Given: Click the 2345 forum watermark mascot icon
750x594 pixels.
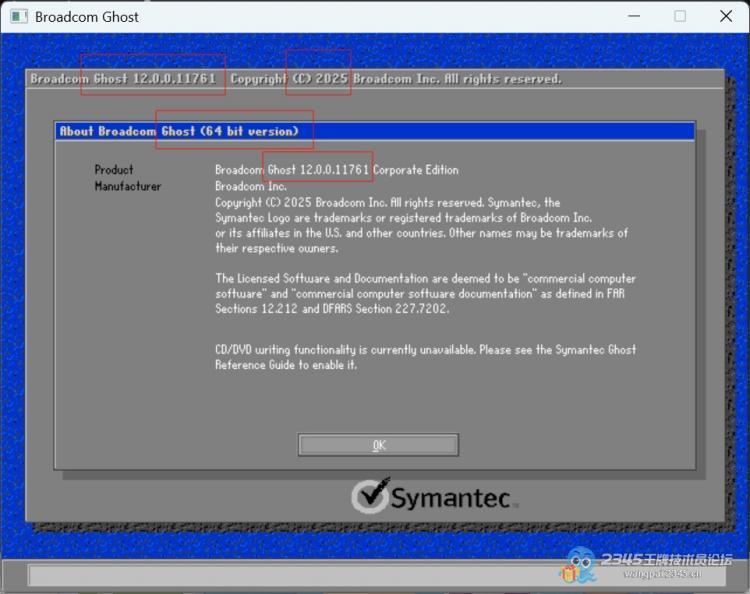Looking at the screenshot, I should click(x=580, y=565).
